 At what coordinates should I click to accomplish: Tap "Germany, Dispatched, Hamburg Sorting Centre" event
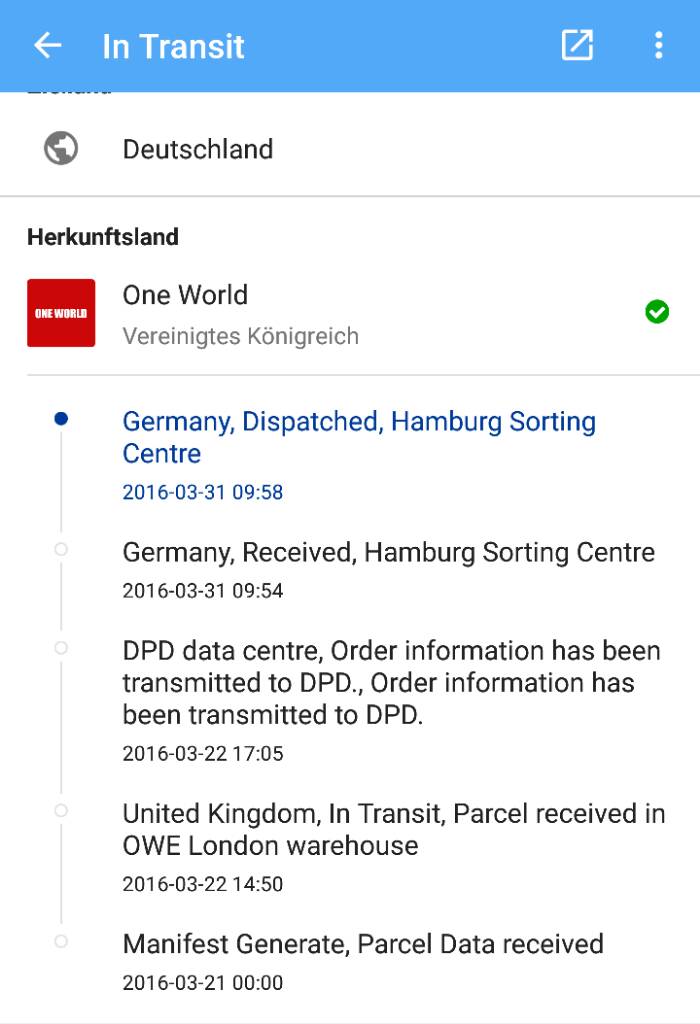click(x=358, y=437)
